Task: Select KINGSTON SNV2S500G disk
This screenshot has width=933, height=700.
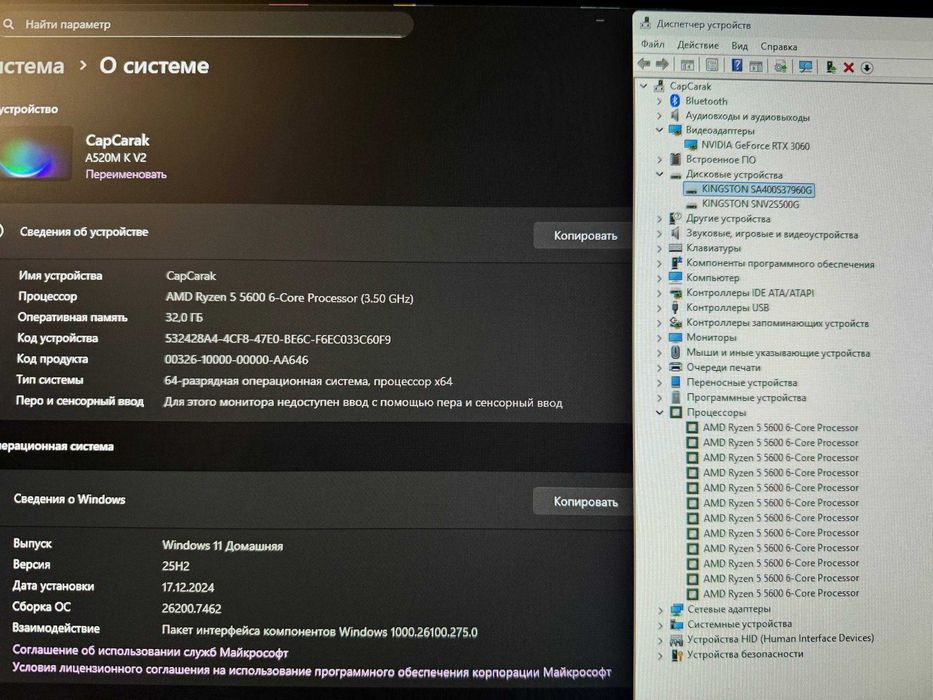Action: point(750,204)
